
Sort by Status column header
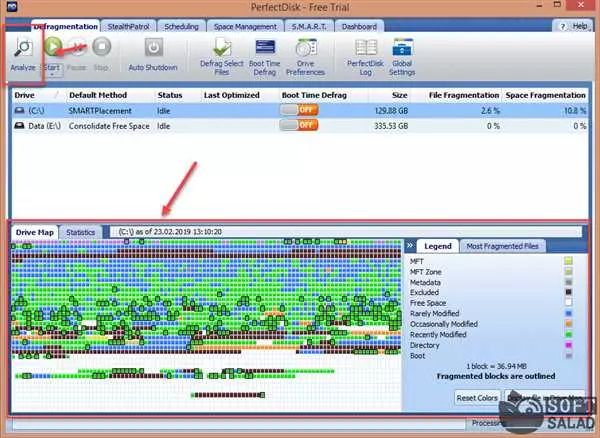point(170,95)
